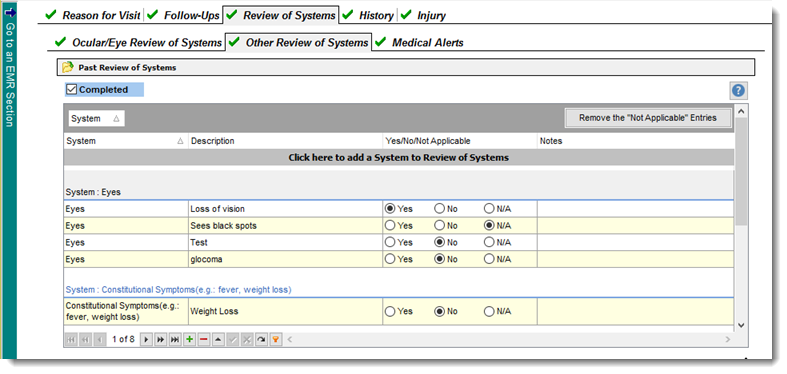Expand Past Review of Systems panel

pyautogui.click(x=406, y=67)
